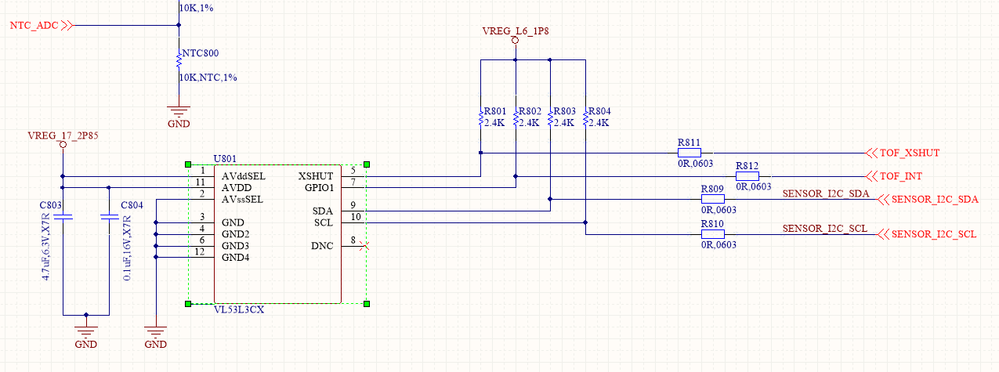Click the green selection handle next to the U801 label
Screen dimensions: 999x372
[188, 164]
